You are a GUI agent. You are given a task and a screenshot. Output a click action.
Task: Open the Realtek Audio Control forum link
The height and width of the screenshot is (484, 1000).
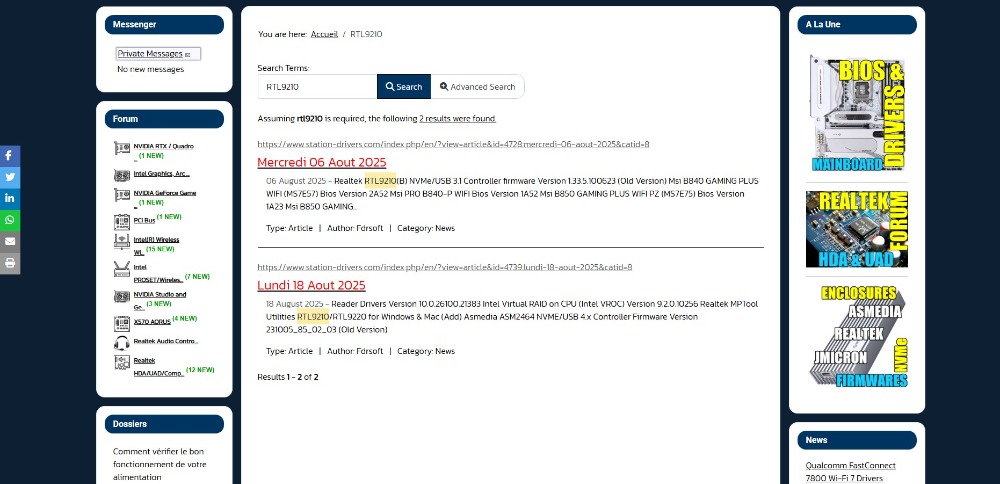[166, 341]
